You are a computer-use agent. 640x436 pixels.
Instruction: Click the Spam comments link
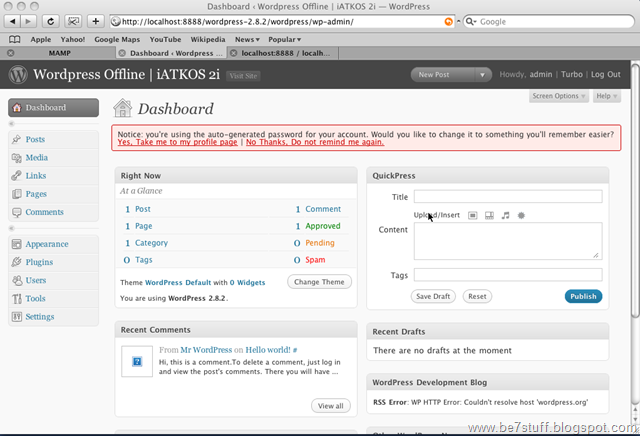[315, 260]
